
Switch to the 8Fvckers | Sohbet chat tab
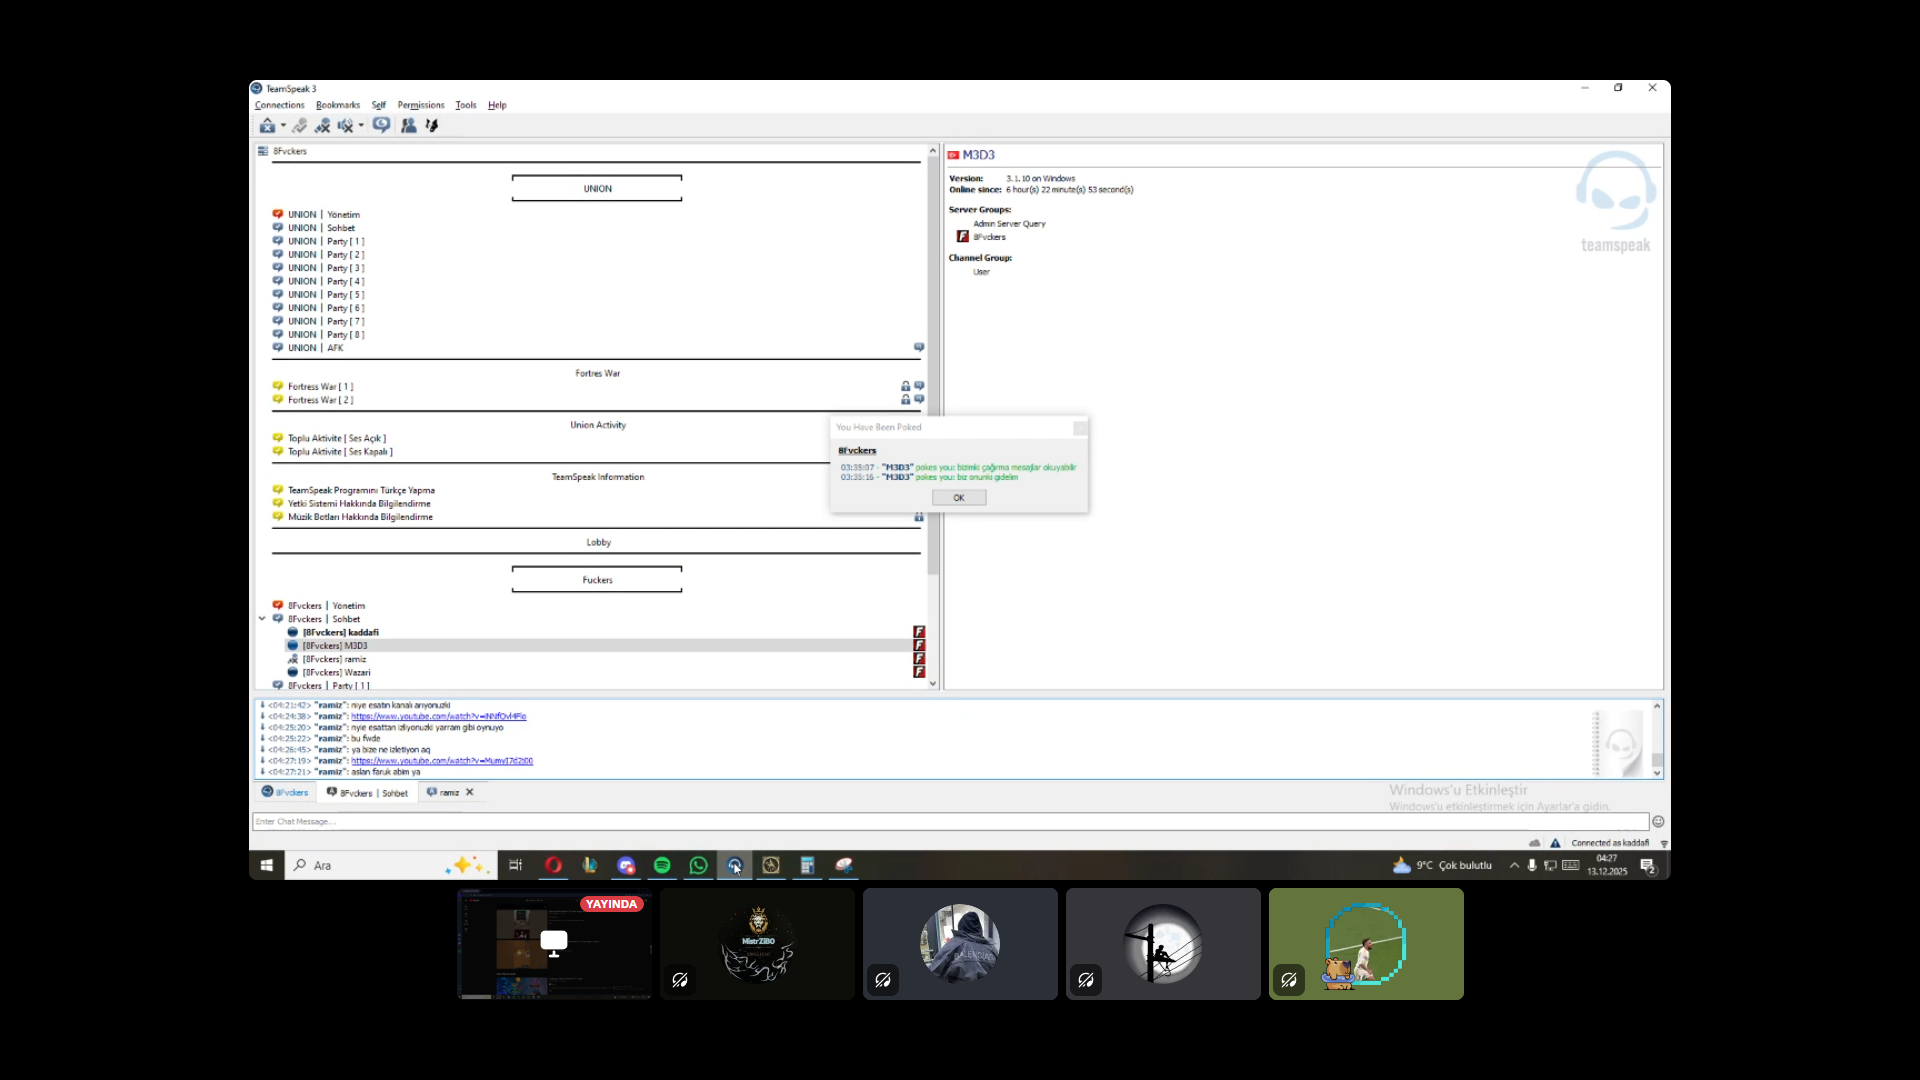point(367,793)
